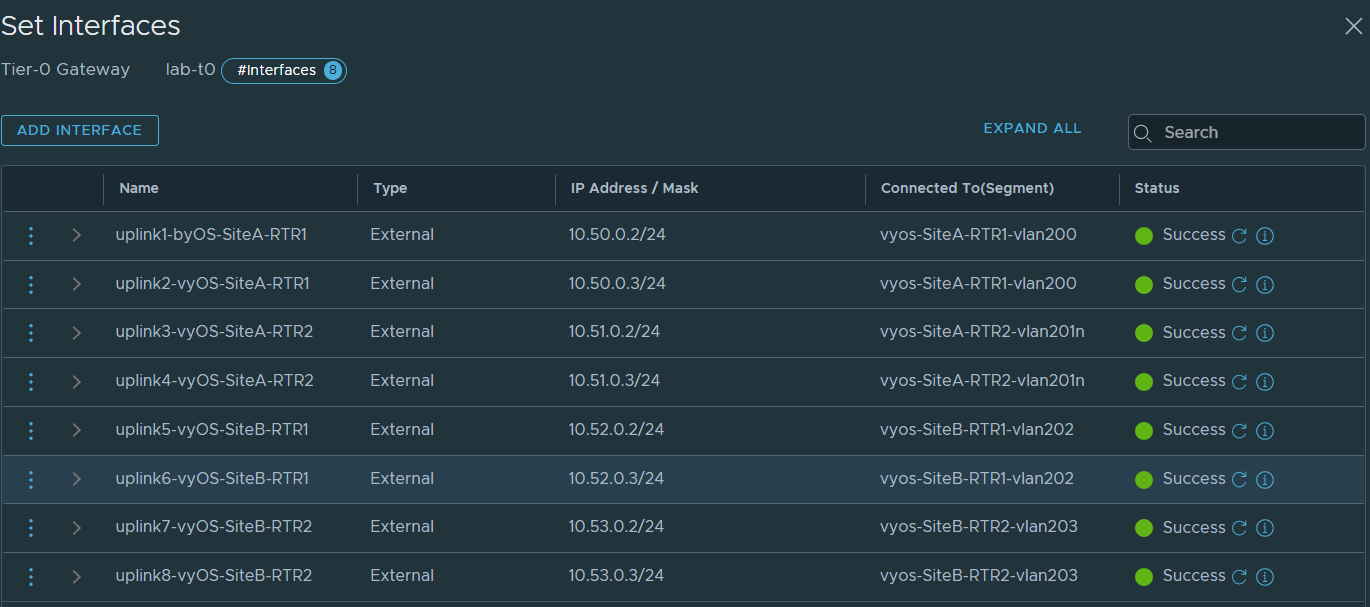Show status info for uplink3-vyOS-SiteA-RTR2
The image size is (1370, 607).
1265,333
